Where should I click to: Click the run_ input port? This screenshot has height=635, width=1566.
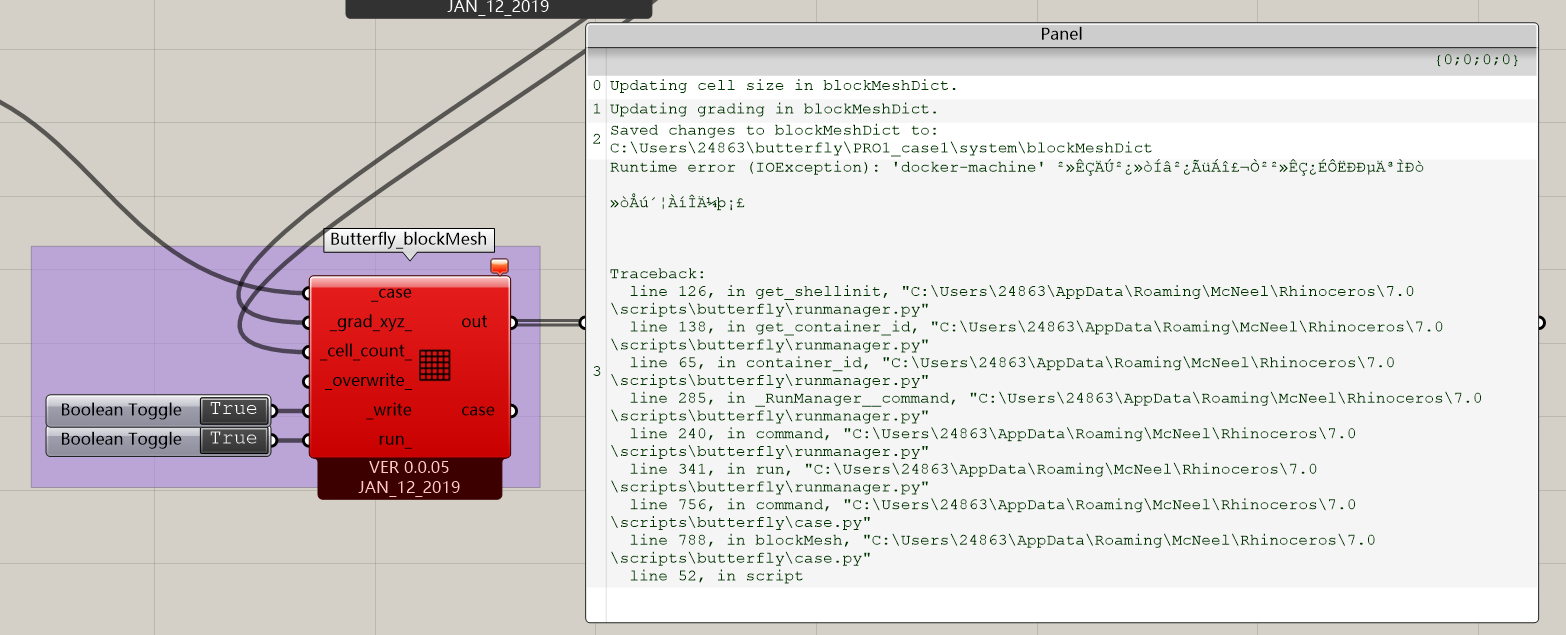point(305,438)
